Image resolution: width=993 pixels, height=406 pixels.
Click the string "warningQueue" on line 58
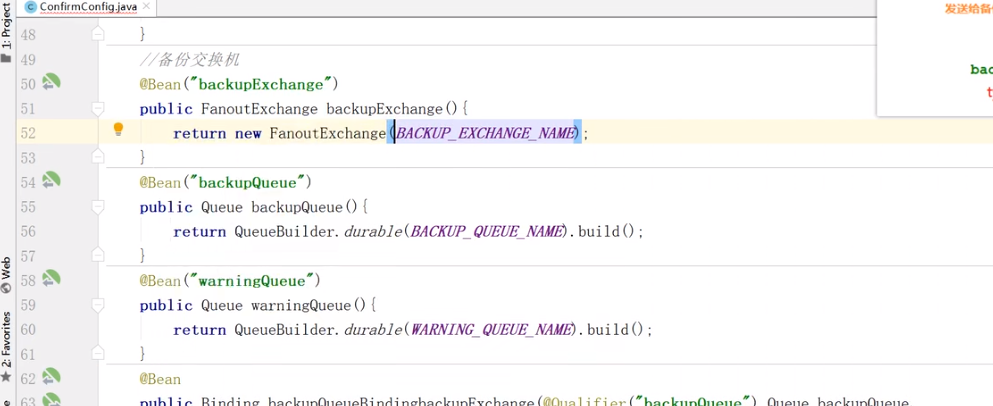tap(252, 281)
